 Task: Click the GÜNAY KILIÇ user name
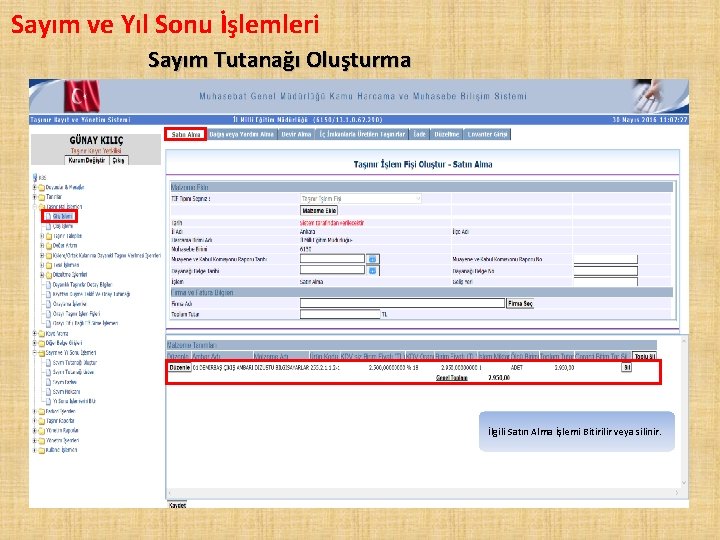pos(96,141)
